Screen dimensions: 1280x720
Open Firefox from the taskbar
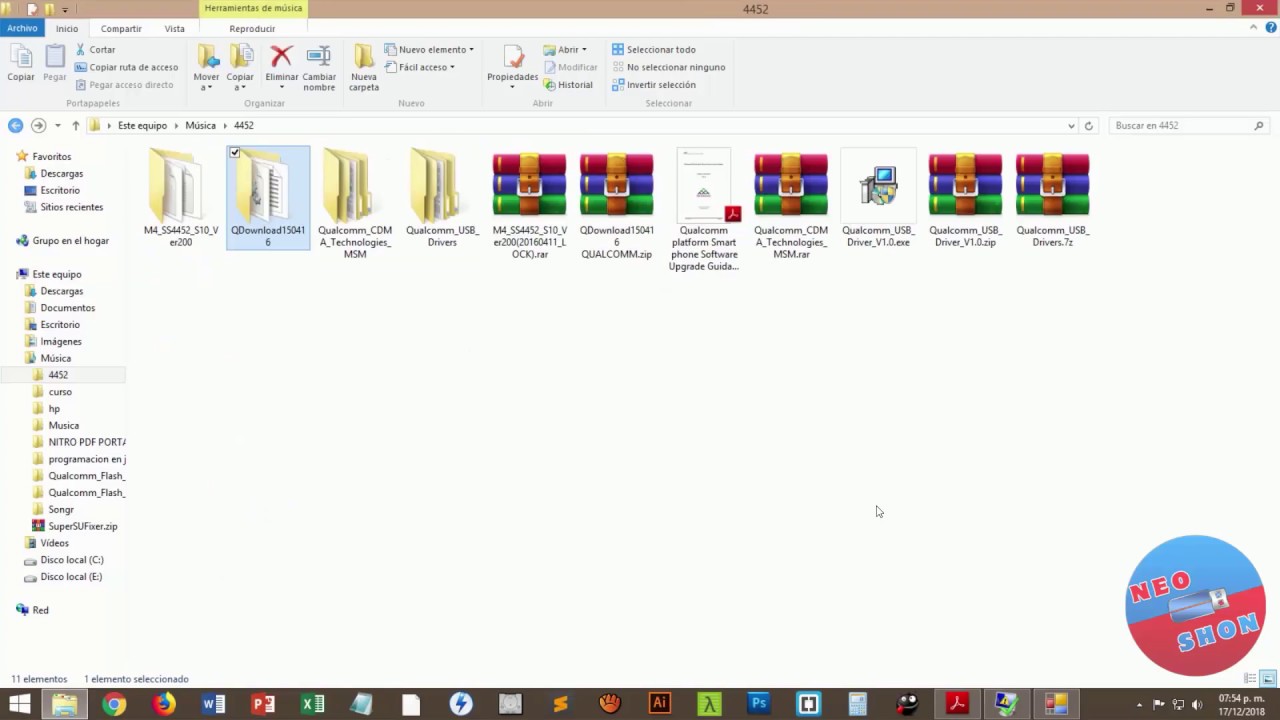(x=164, y=704)
